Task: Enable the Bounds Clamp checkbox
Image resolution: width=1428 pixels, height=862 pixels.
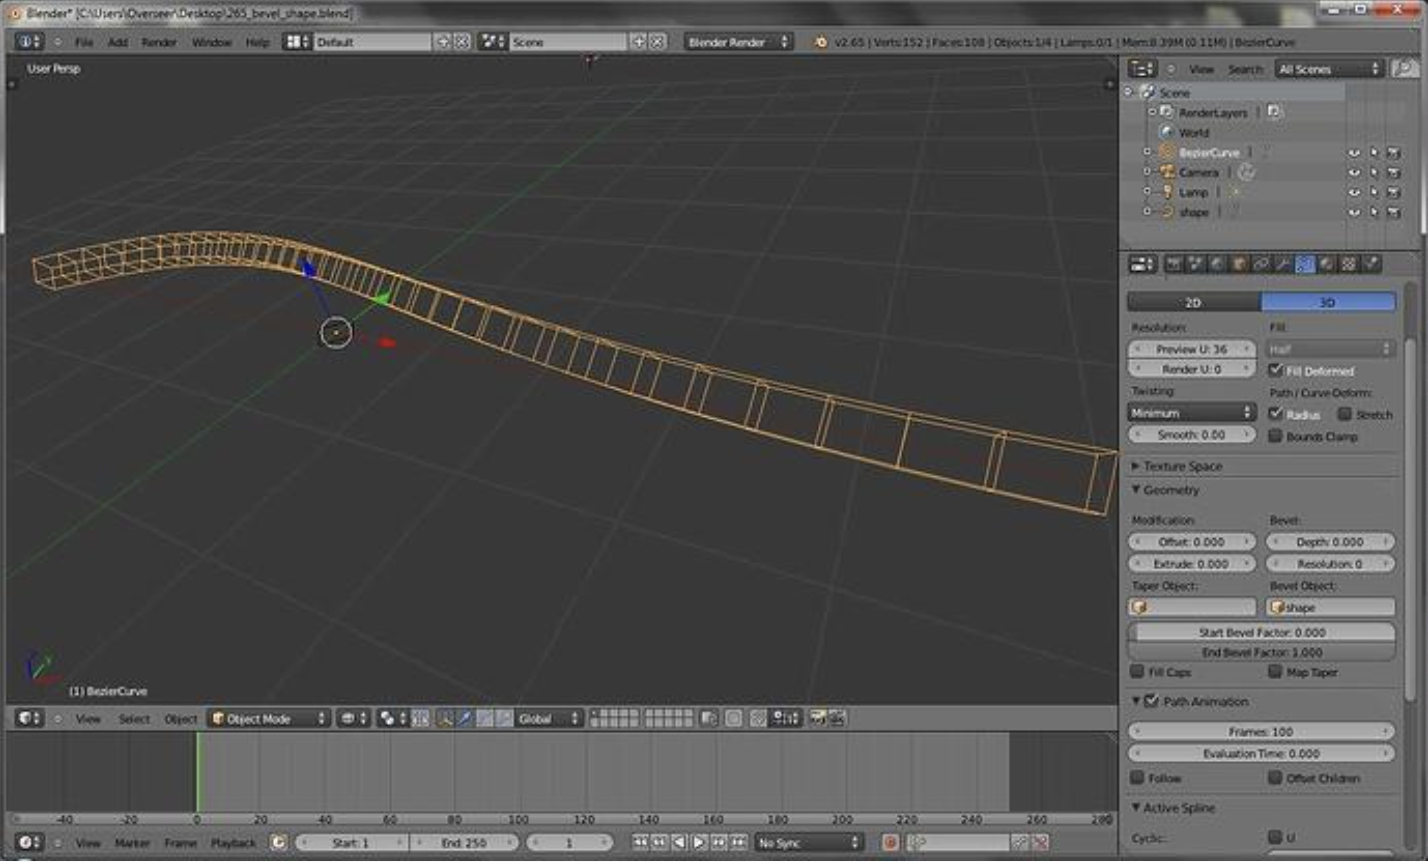Action: (x=1275, y=436)
